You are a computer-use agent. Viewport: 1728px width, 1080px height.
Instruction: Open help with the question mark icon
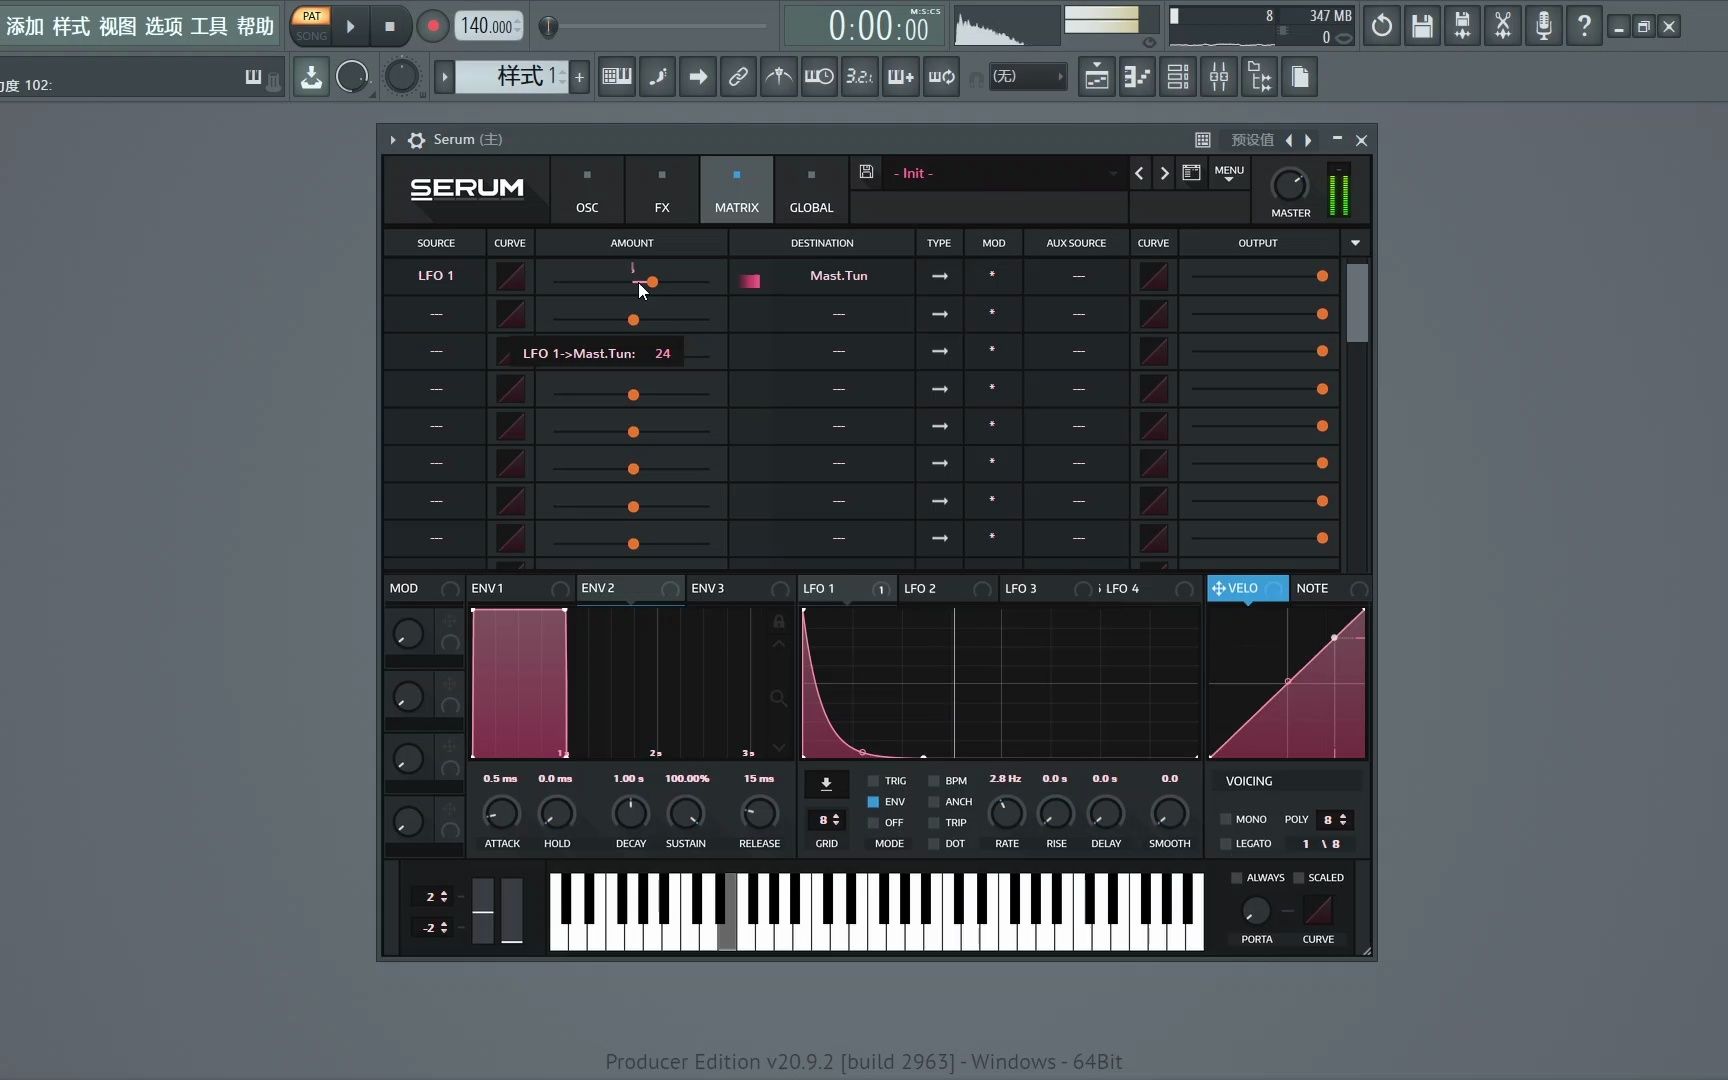(1584, 26)
